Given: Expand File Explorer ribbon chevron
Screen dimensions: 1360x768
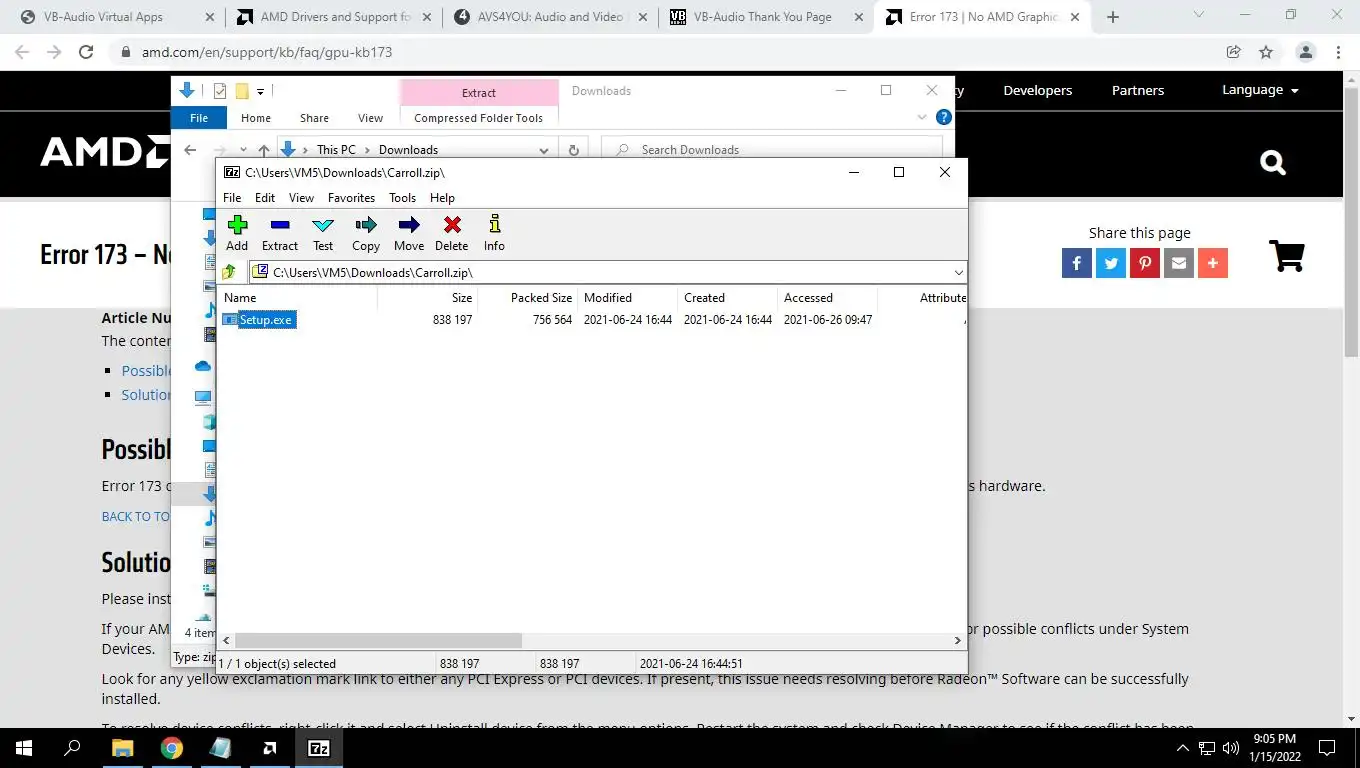Looking at the screenshot, I should pos(922,117).
